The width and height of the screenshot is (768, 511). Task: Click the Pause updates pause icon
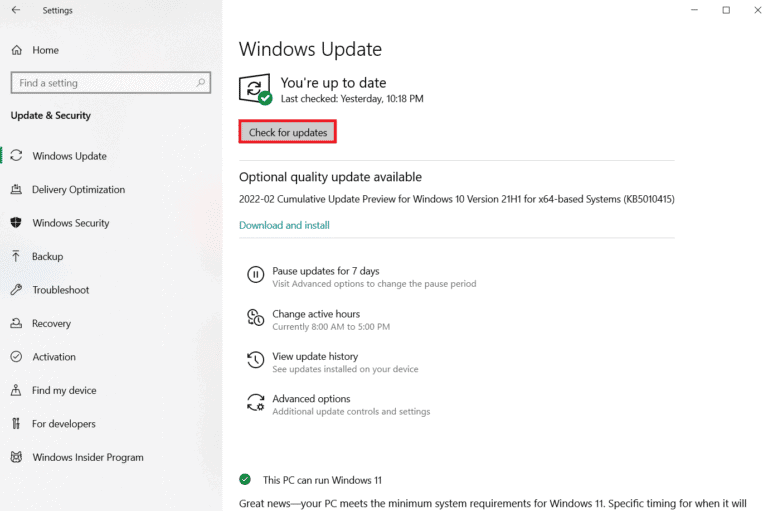(x=255, y=275)
